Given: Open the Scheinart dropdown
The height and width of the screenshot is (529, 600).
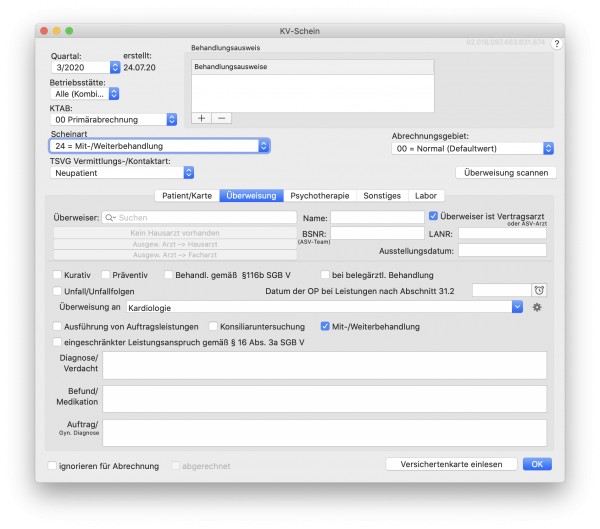Looking at the screenshot, I should click(x=160, y=146).
